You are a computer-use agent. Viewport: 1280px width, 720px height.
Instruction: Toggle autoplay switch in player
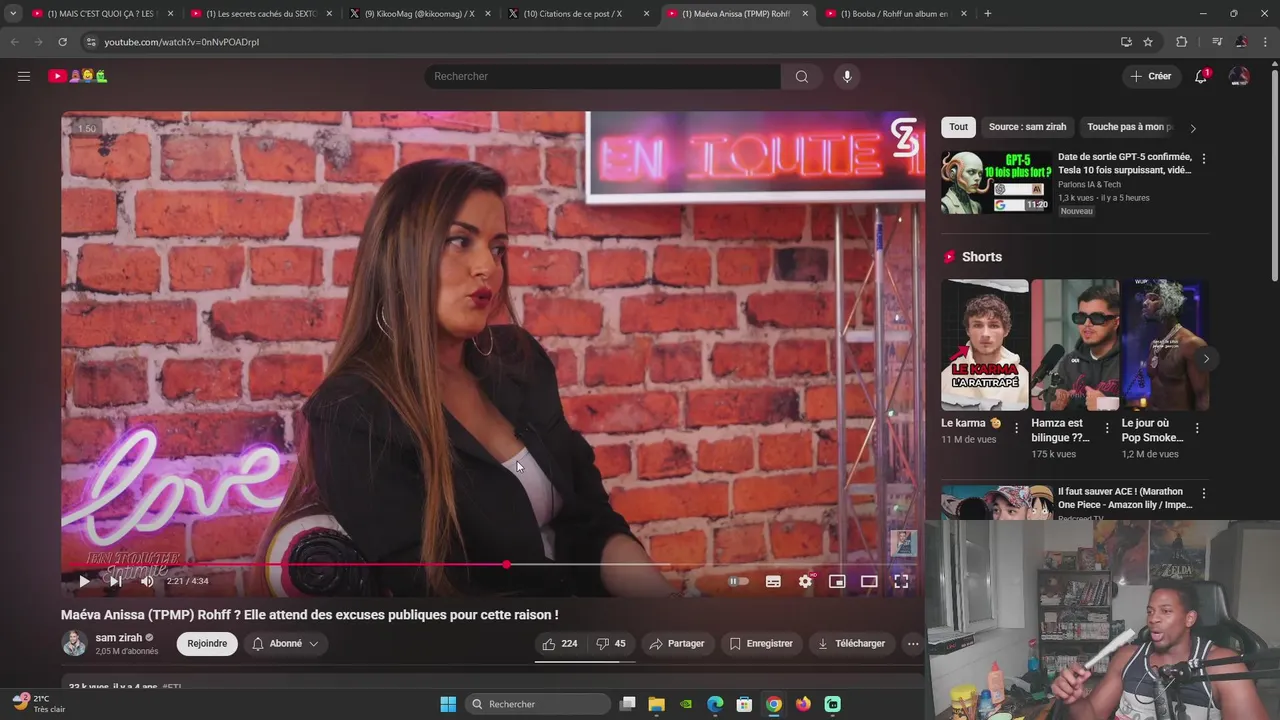point(738,581)
